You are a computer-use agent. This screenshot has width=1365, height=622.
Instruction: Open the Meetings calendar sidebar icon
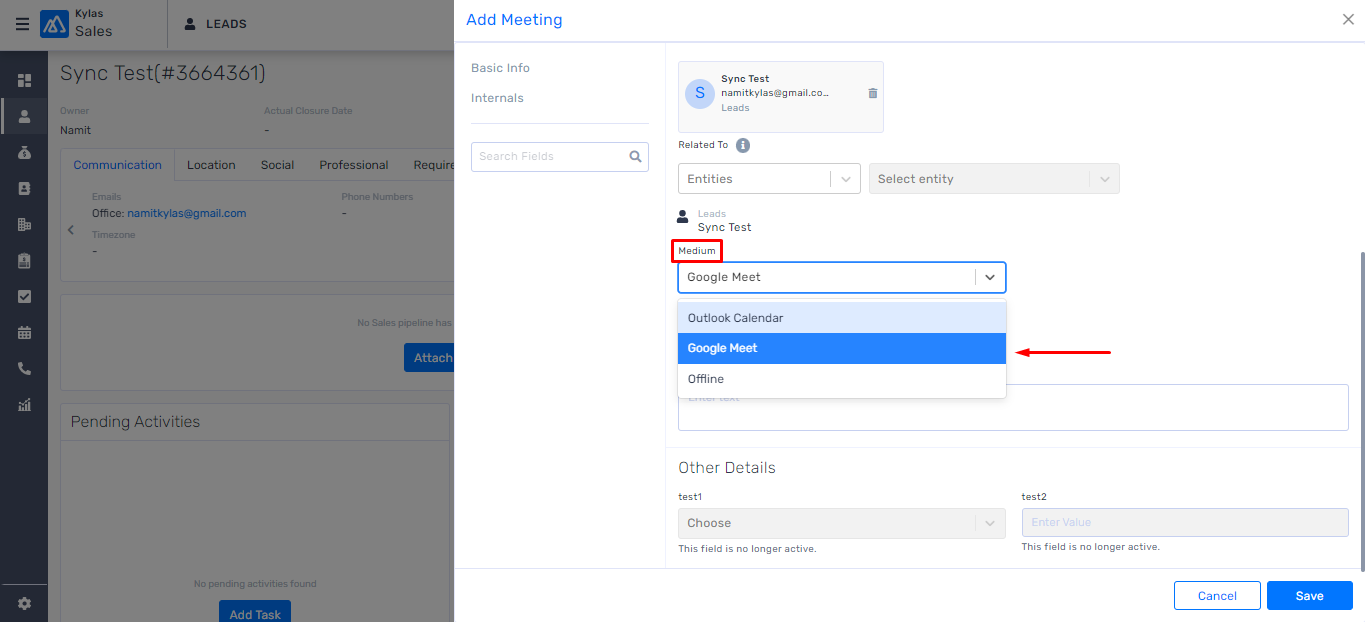pyautogui.click(x=24, y=332)
